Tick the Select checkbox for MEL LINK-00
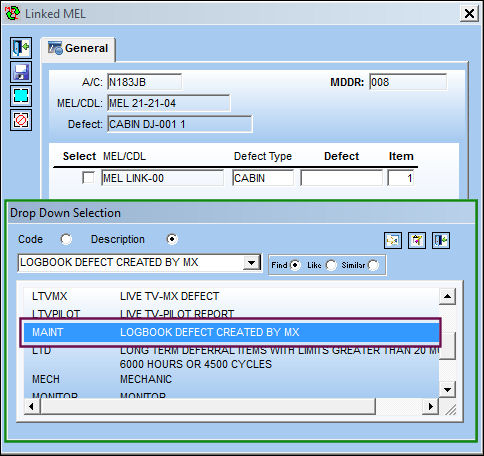 [x=88, y=178]
